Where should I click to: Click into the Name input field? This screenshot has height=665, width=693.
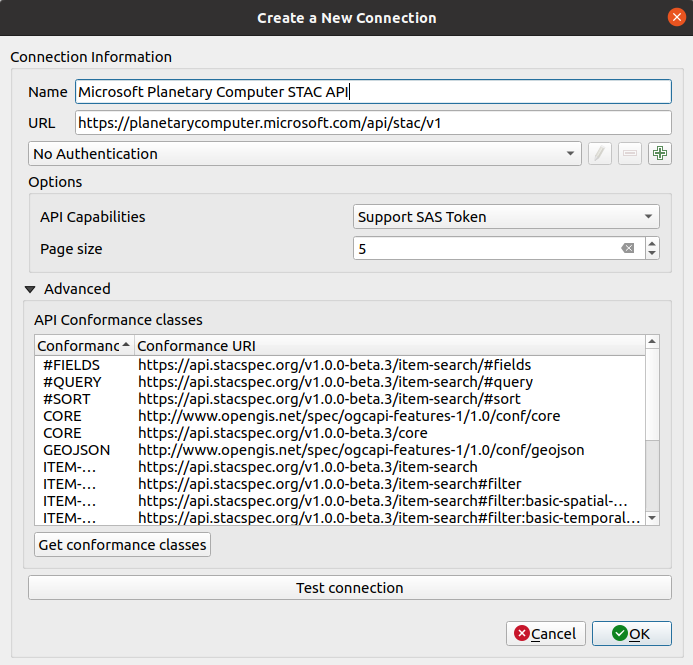point(373,92)
